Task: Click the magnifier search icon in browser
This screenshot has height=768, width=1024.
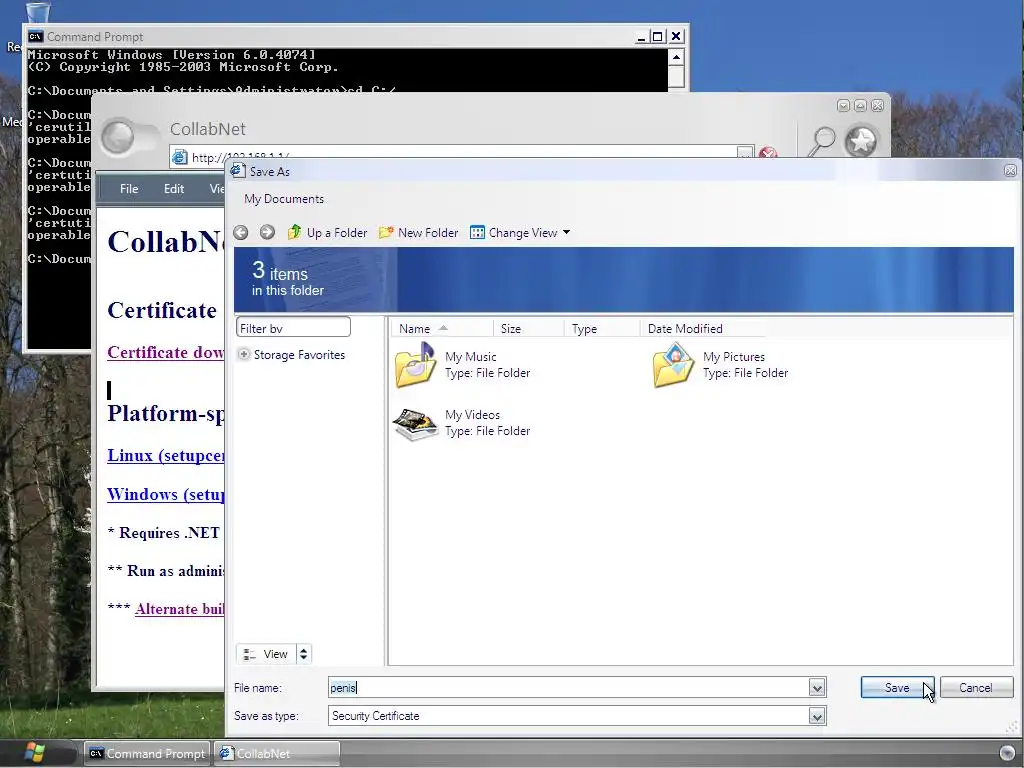Action: pos(822,141)
